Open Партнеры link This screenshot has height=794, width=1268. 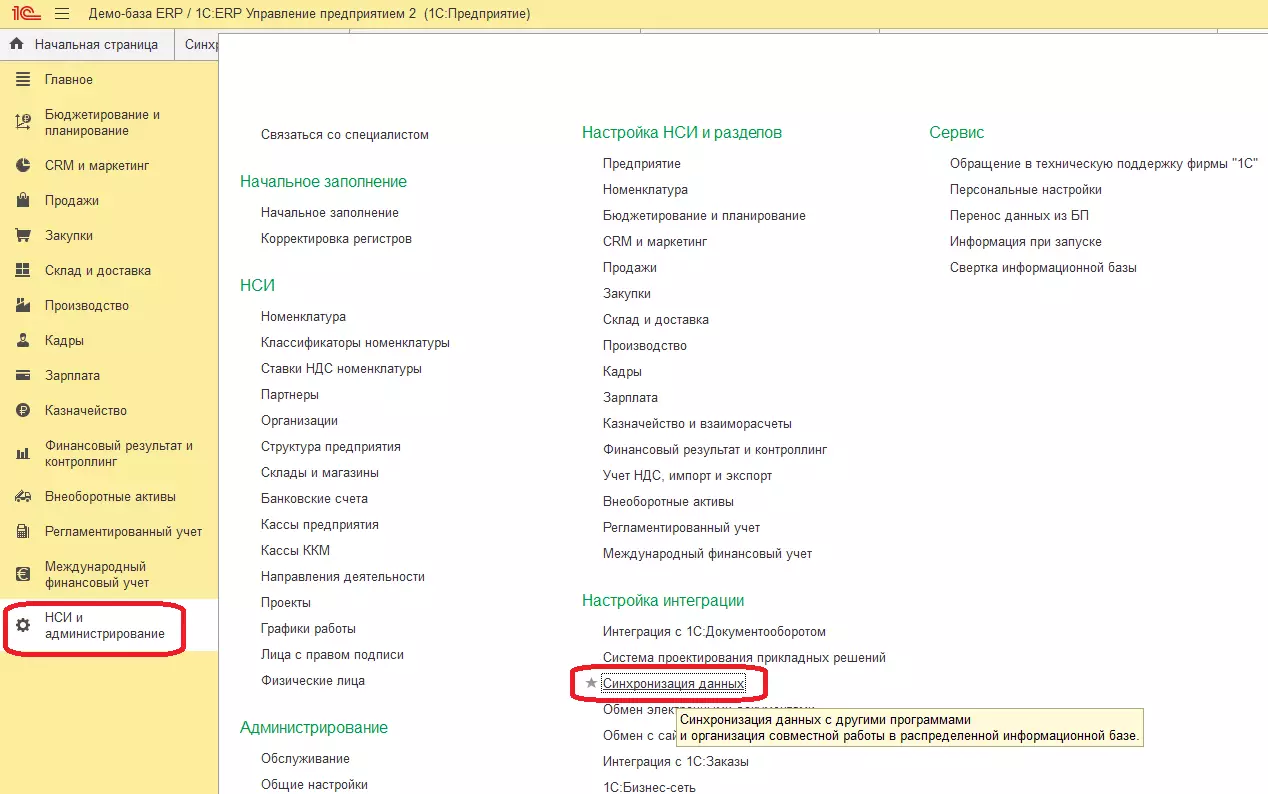(290, 395)
